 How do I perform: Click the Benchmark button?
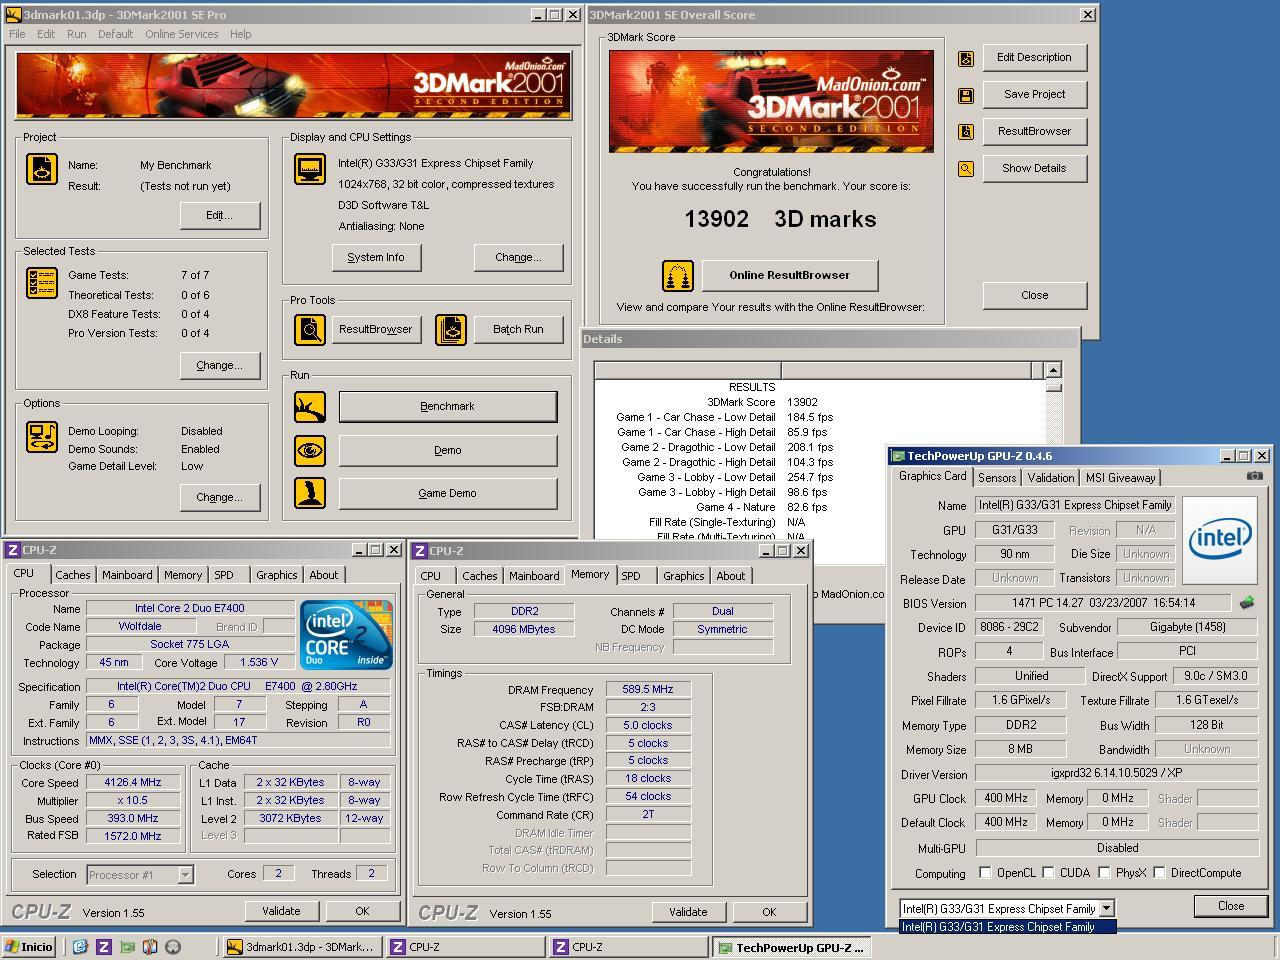pyautogui.click(x=447, y=407)
